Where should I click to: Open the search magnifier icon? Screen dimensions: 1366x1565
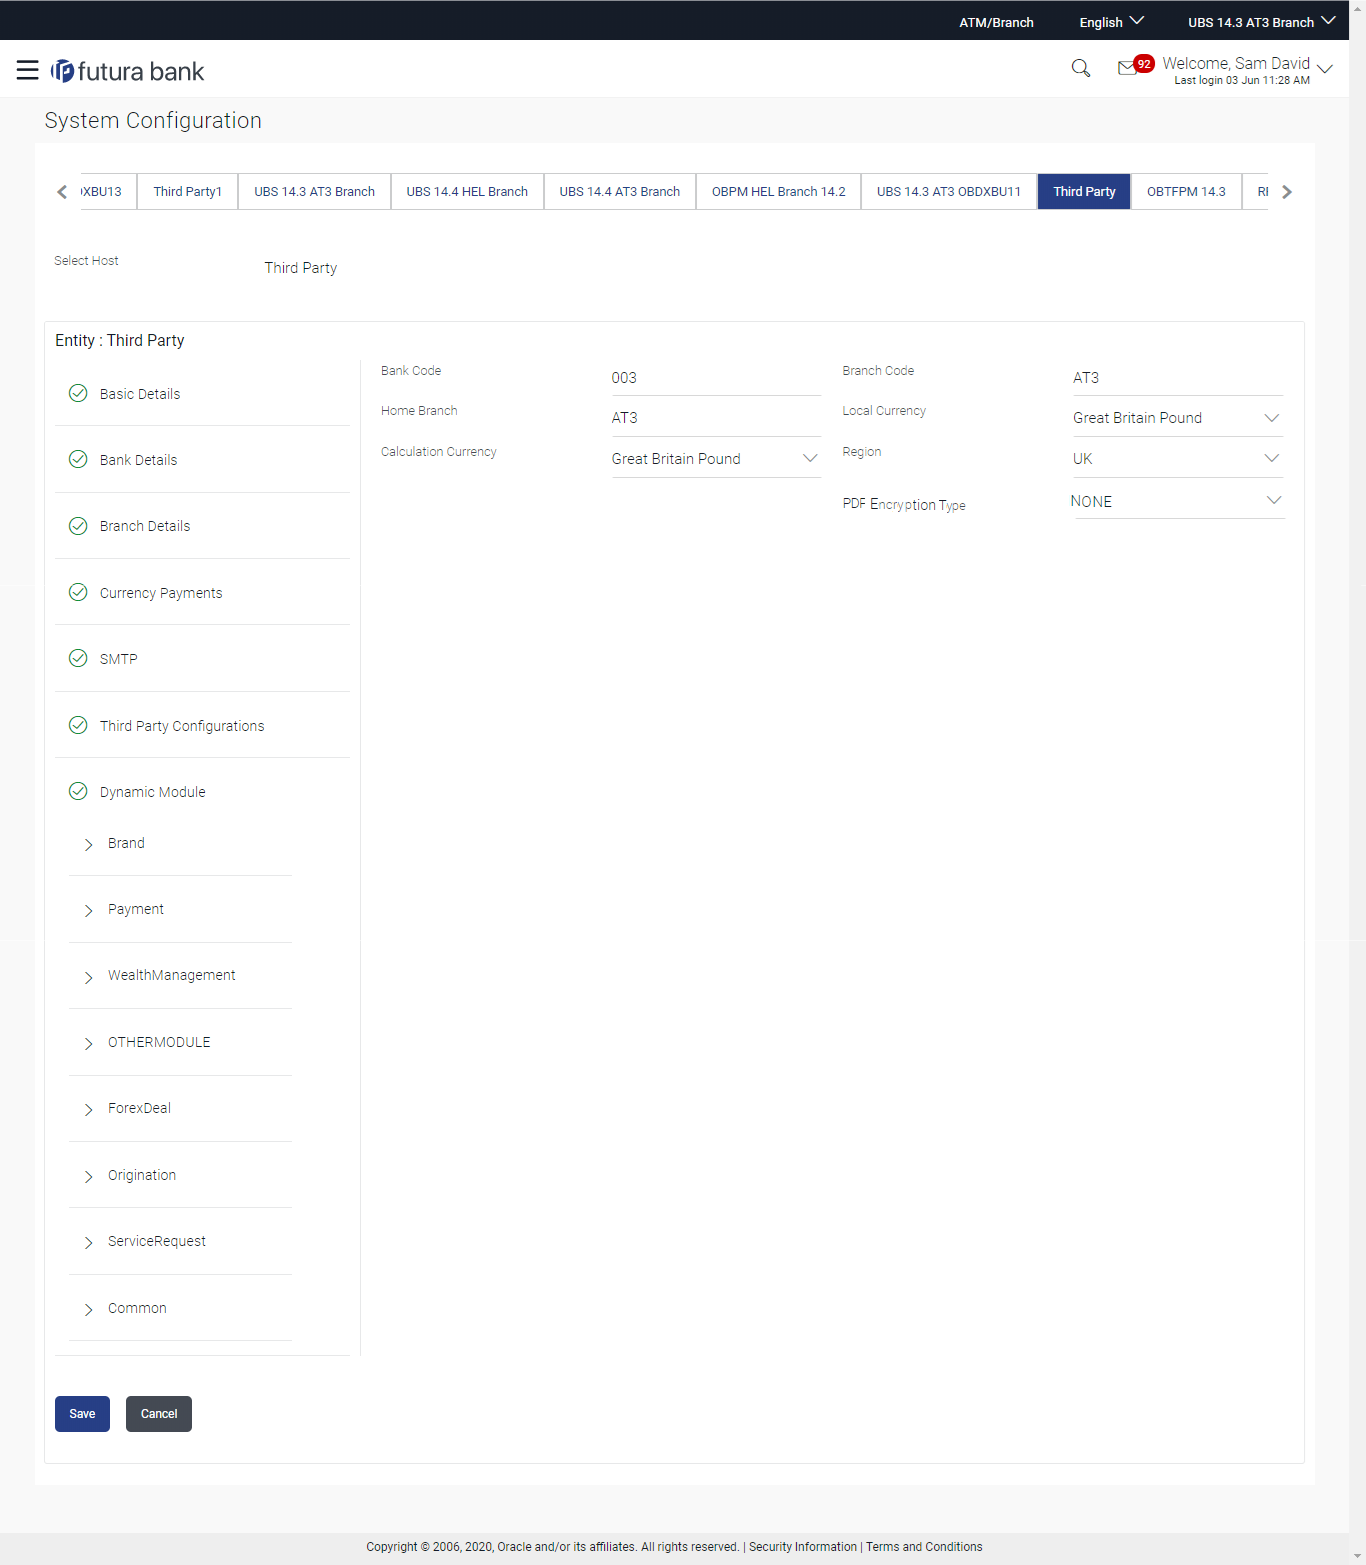1081,68
